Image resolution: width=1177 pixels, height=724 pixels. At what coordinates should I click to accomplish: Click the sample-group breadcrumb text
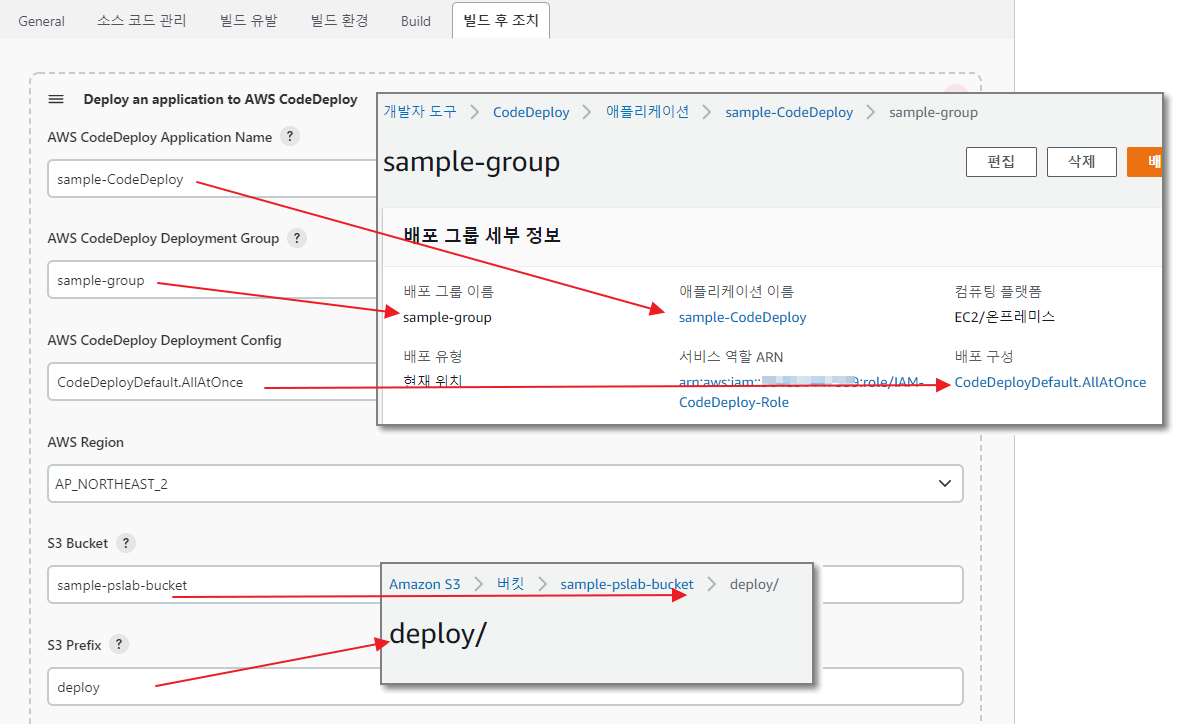(x=933, y=112)
